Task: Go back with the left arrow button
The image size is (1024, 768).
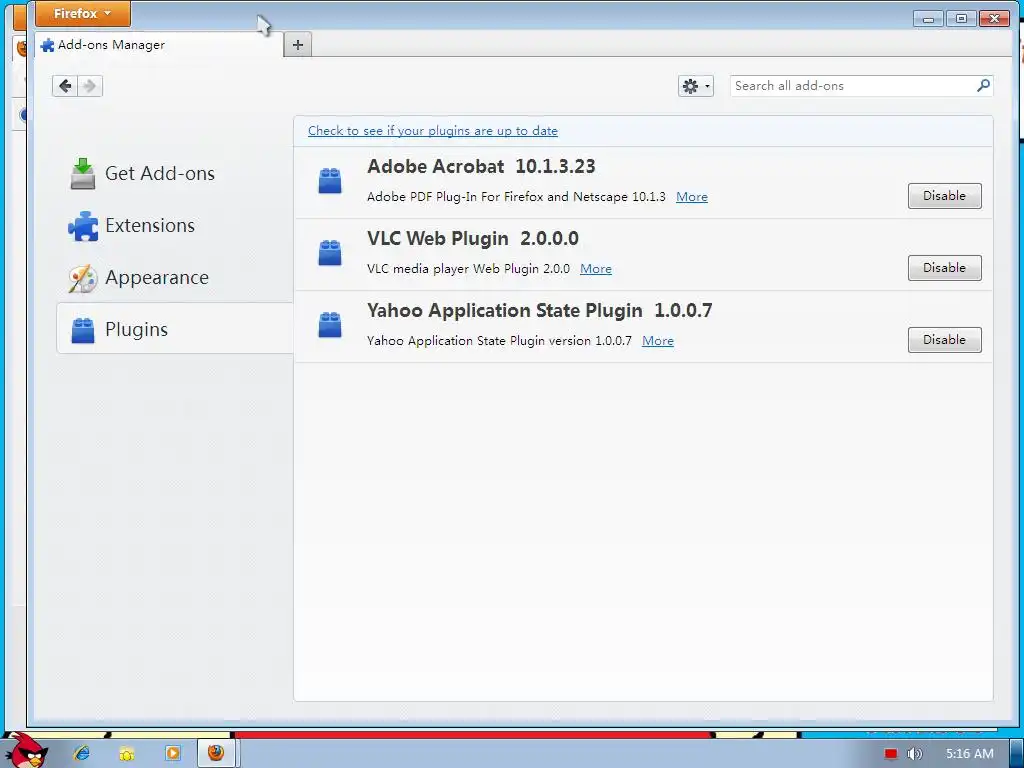Action: point(65,86)
